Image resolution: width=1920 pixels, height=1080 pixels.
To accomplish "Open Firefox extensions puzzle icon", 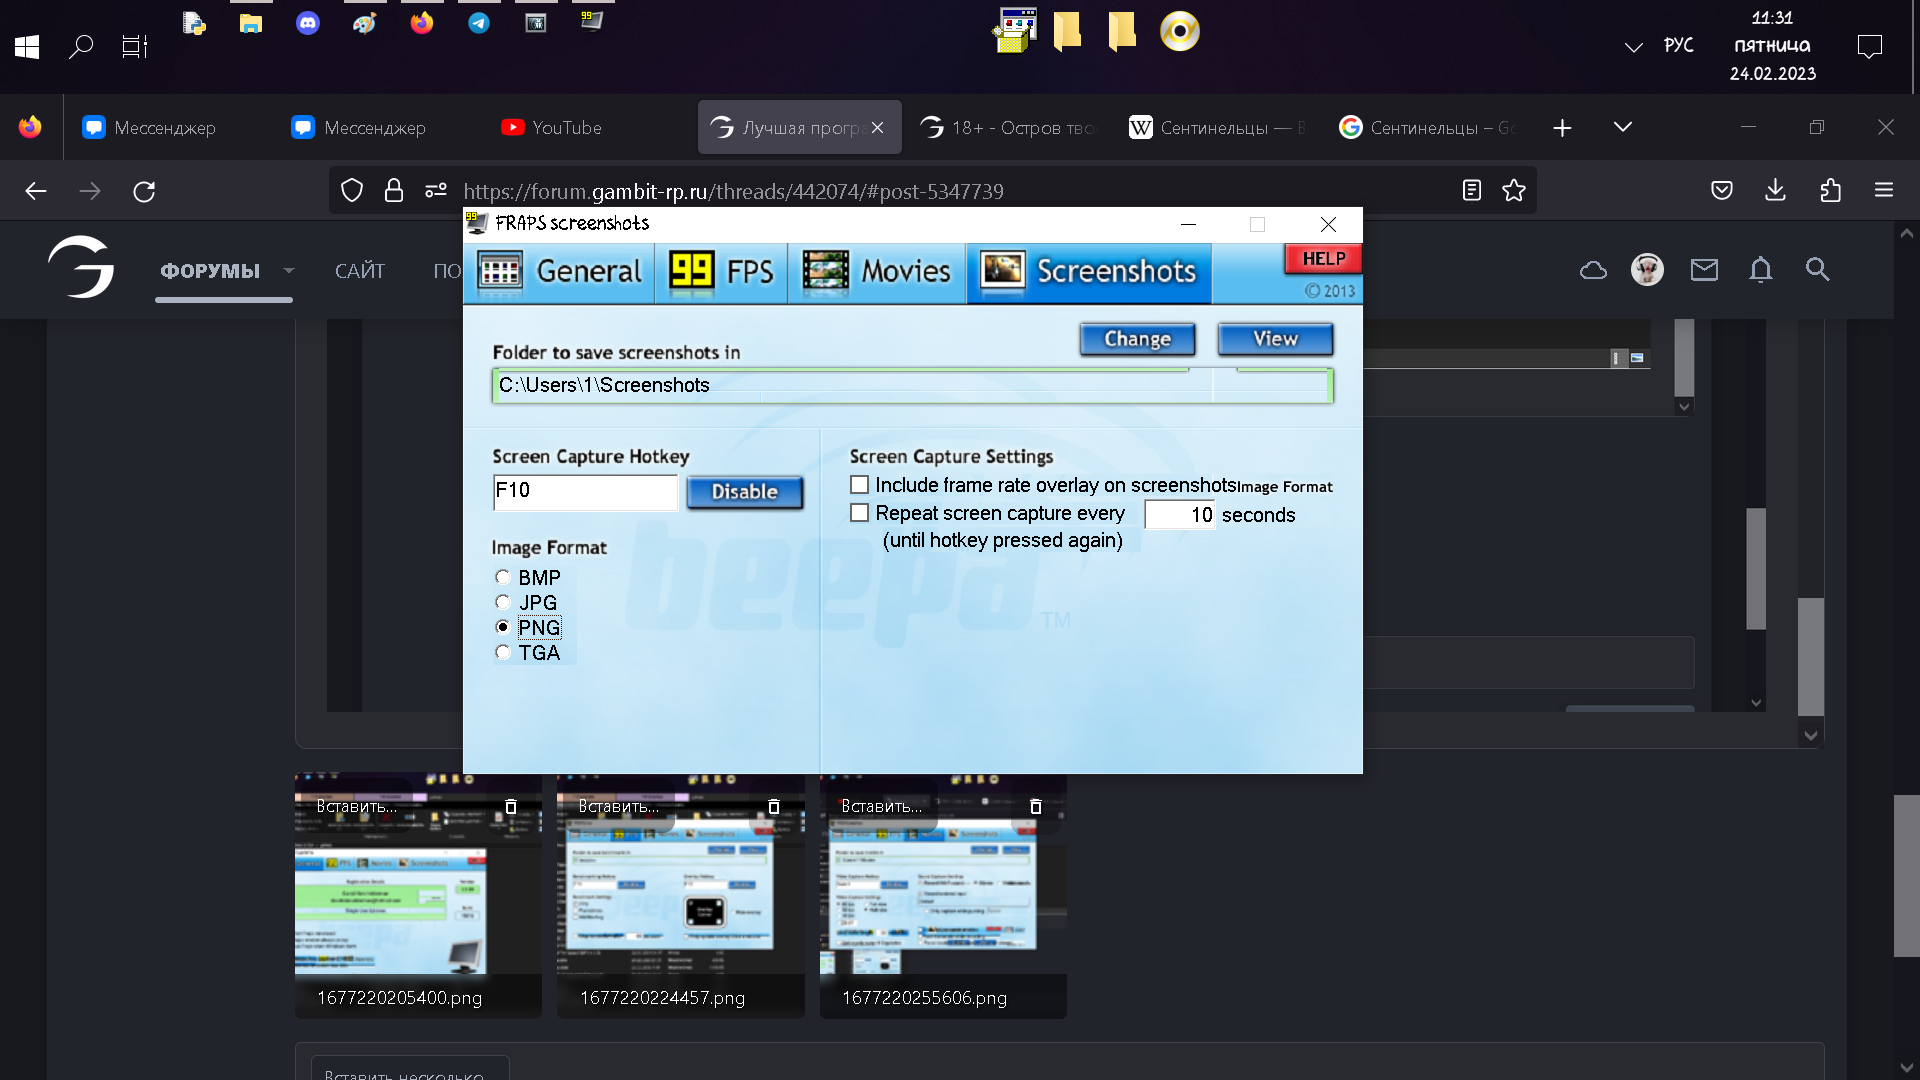I will click(x=1830, y=190).
